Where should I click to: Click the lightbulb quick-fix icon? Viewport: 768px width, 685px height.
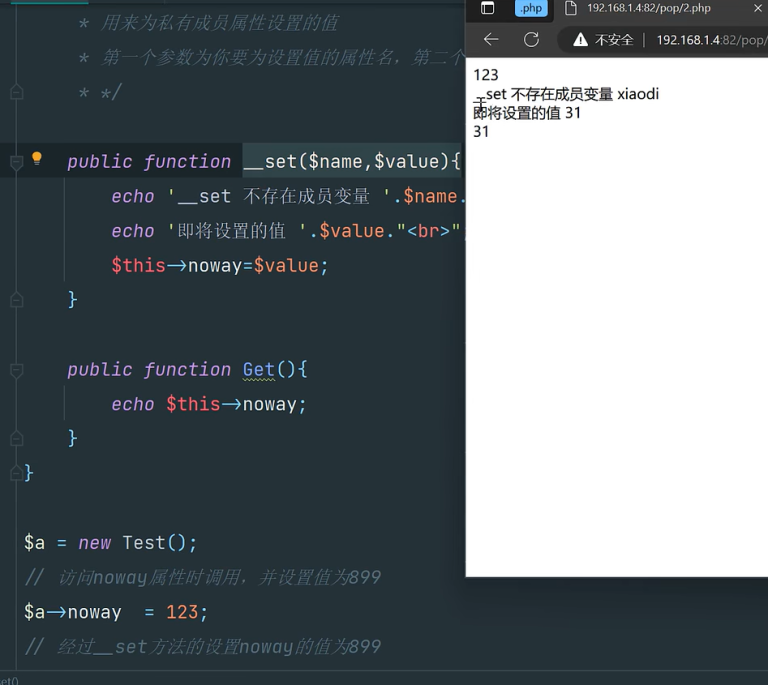pyautogui.click(x=37, y=159)
